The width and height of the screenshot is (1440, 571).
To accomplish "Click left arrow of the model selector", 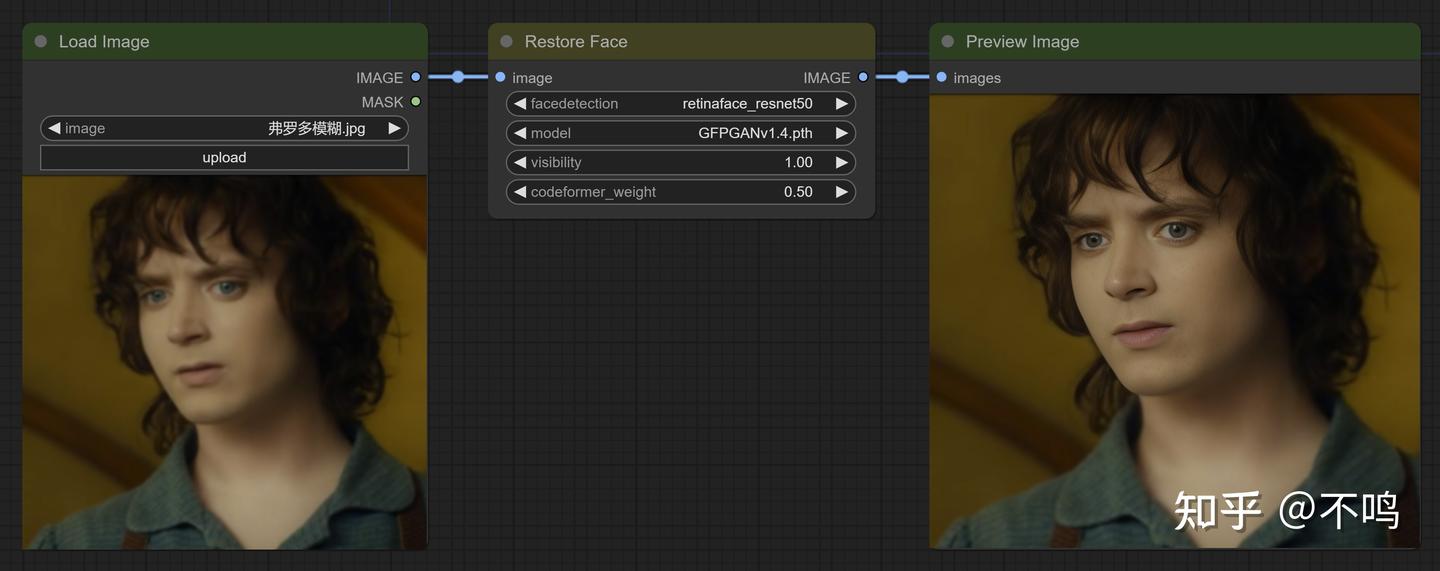I will pyautogui.click(x=520, y=133).
